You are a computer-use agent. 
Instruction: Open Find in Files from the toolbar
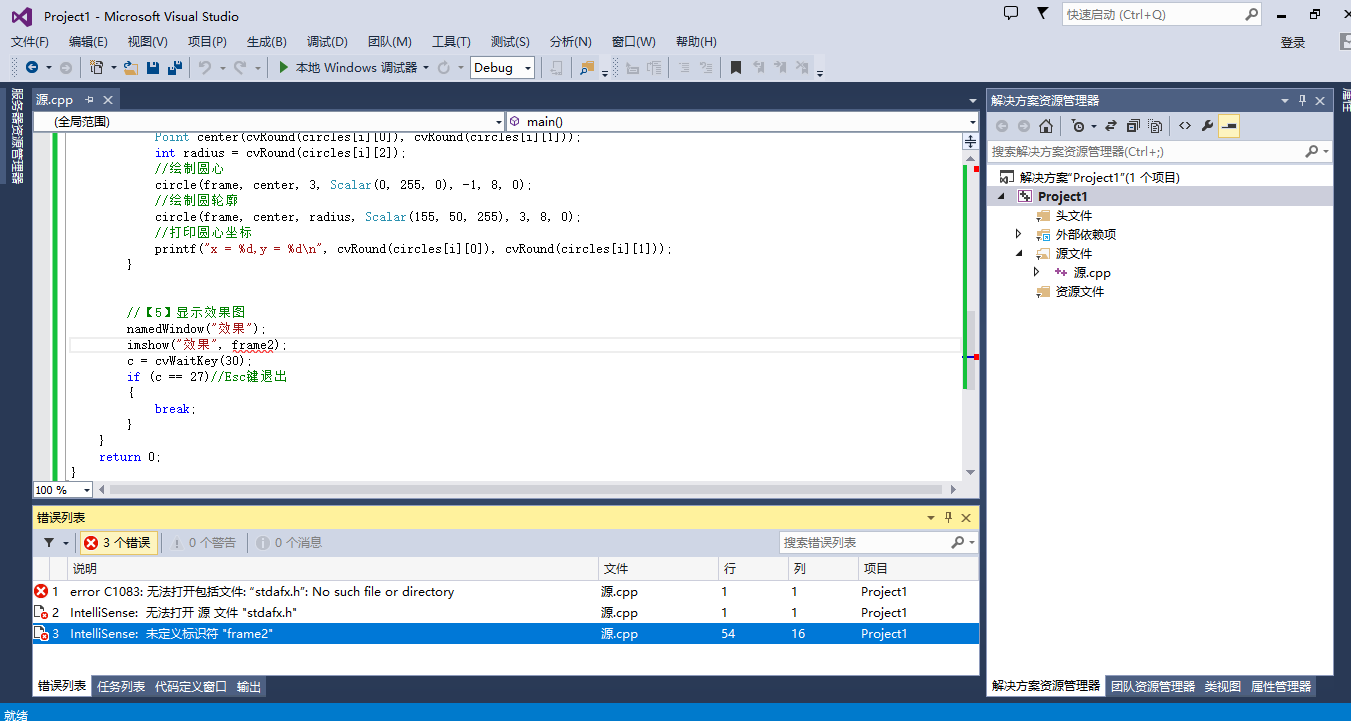587,67
